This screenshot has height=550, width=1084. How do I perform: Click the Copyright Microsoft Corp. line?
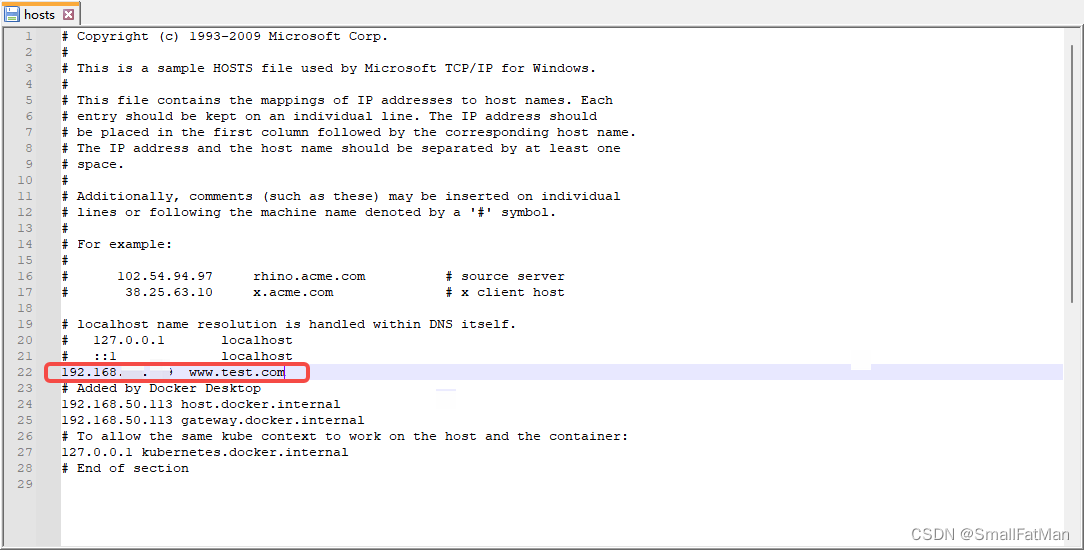(225, 36)
